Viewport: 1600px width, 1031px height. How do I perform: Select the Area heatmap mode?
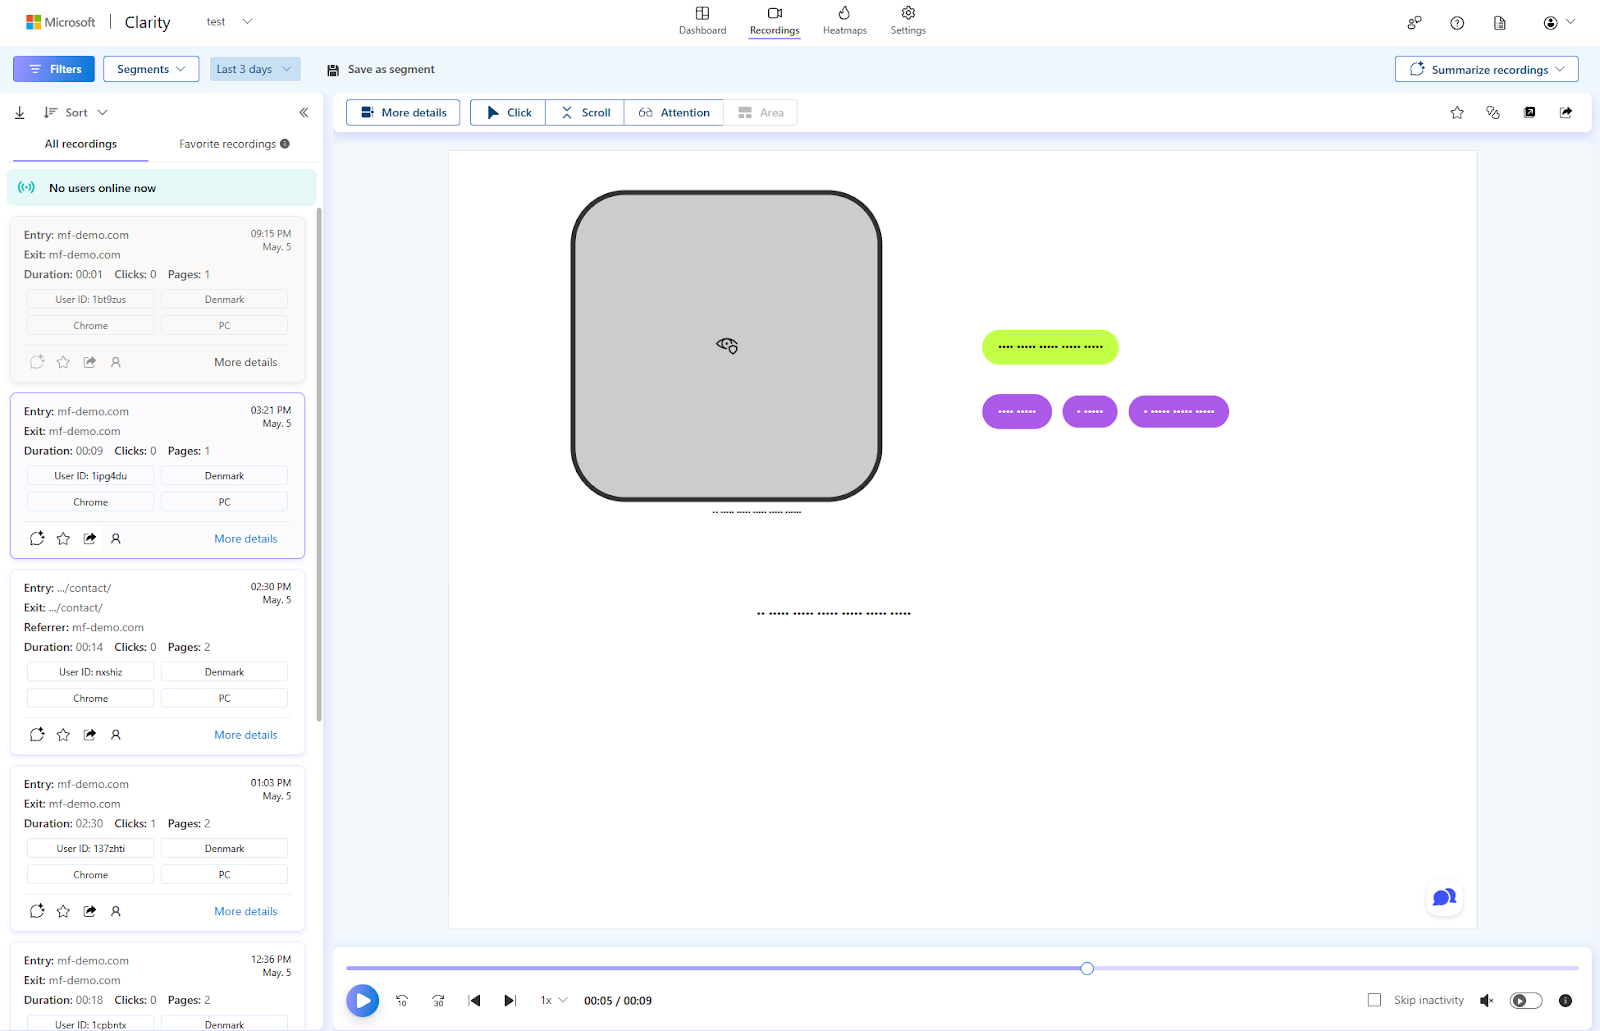[x=761, y=113]
